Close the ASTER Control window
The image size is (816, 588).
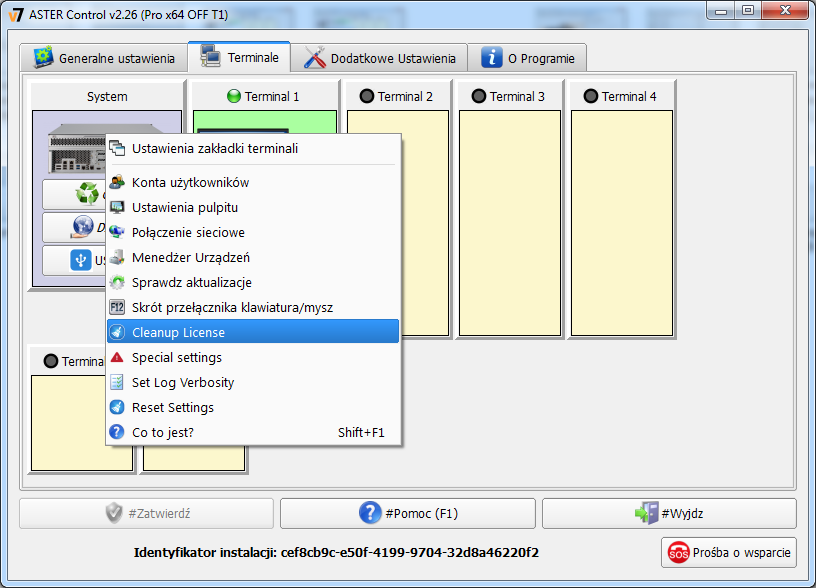click(785, 10)
